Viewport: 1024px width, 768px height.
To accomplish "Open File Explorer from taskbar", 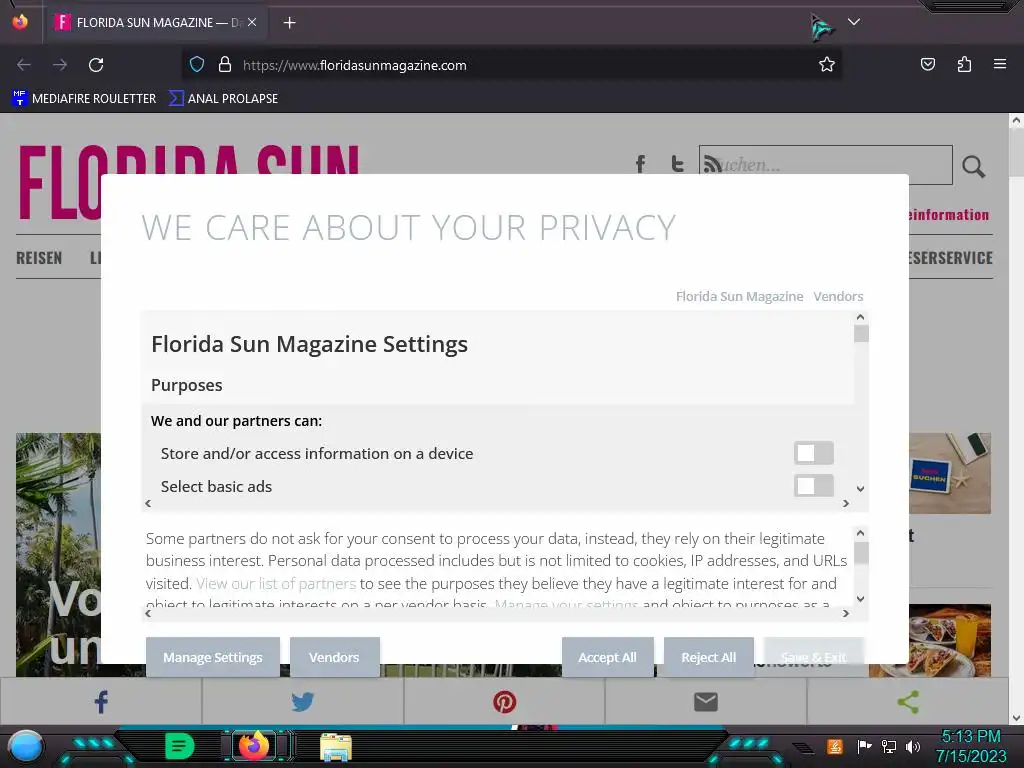I will tap(336, 746).
